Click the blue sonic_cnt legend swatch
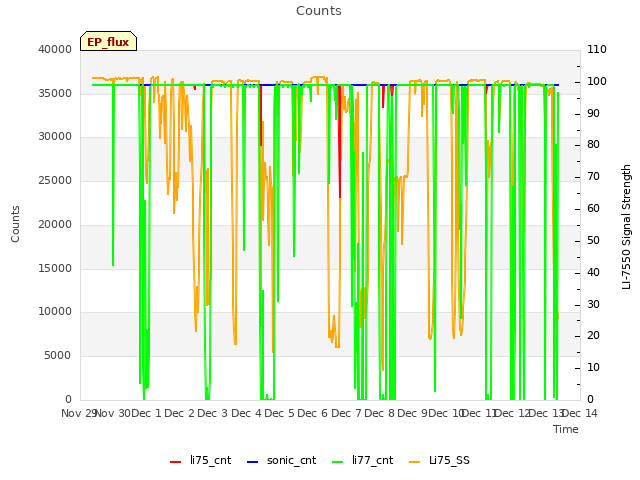Viewport: 640px width, 480px height. pyautogui.click(x=253, y=462)
